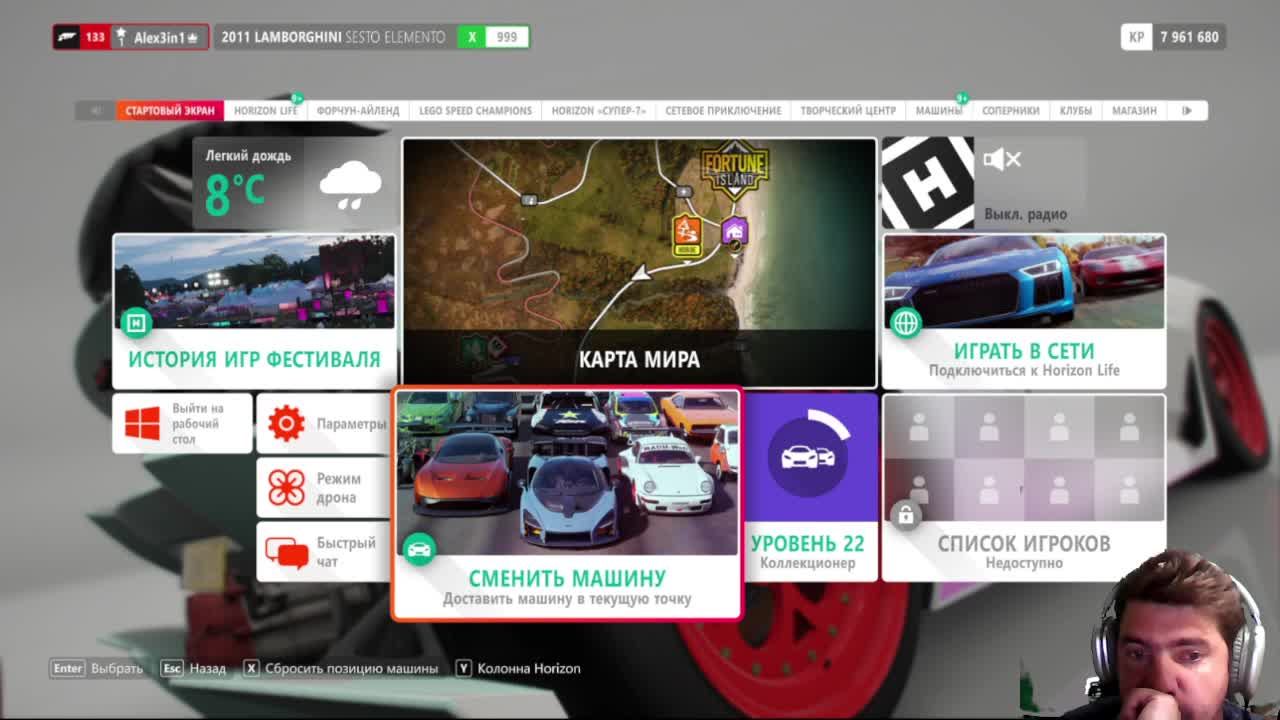Screen dimensions: 1280x720
Task: Toggle radio via Выкл. радио label
Action: (1025, 214)
